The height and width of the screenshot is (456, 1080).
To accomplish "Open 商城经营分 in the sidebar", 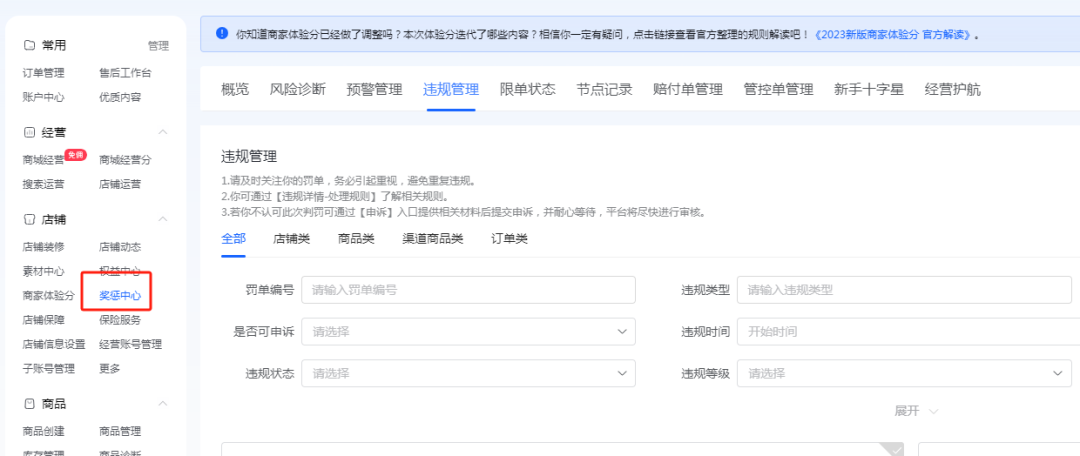I will click(125, 160).
